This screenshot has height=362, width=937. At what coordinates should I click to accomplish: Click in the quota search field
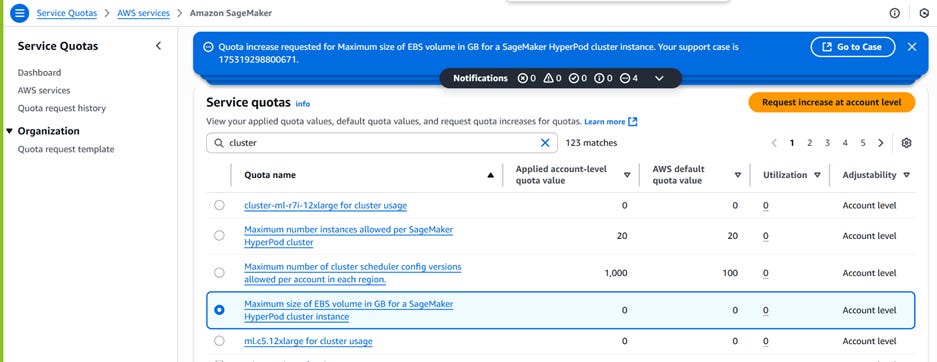tap(382, 143)
